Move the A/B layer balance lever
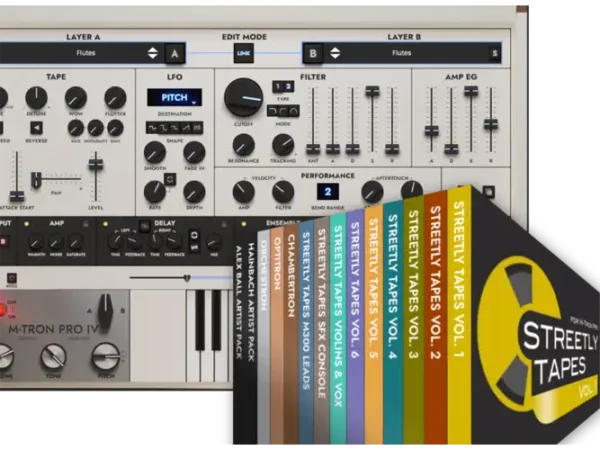 [x=106, y=311]
